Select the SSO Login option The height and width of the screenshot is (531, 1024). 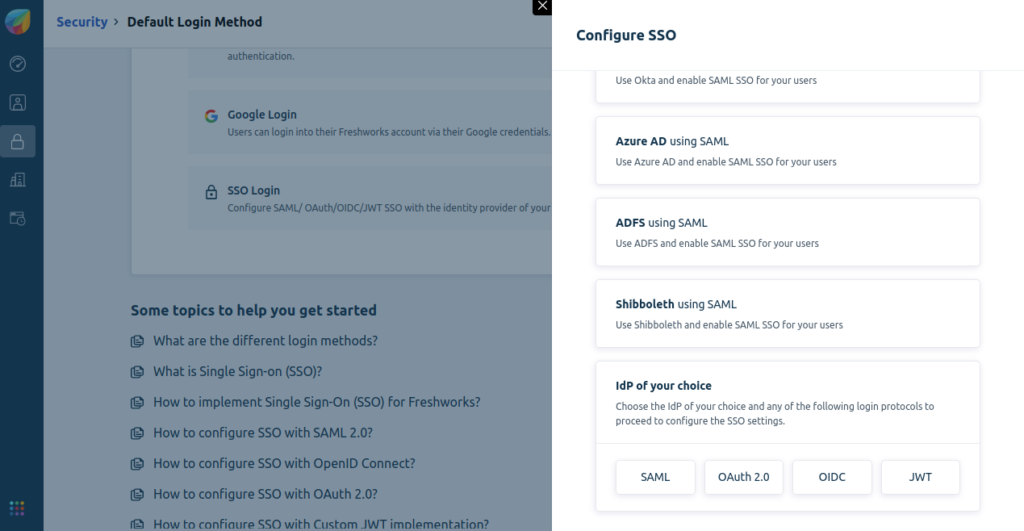coord(370,198)
